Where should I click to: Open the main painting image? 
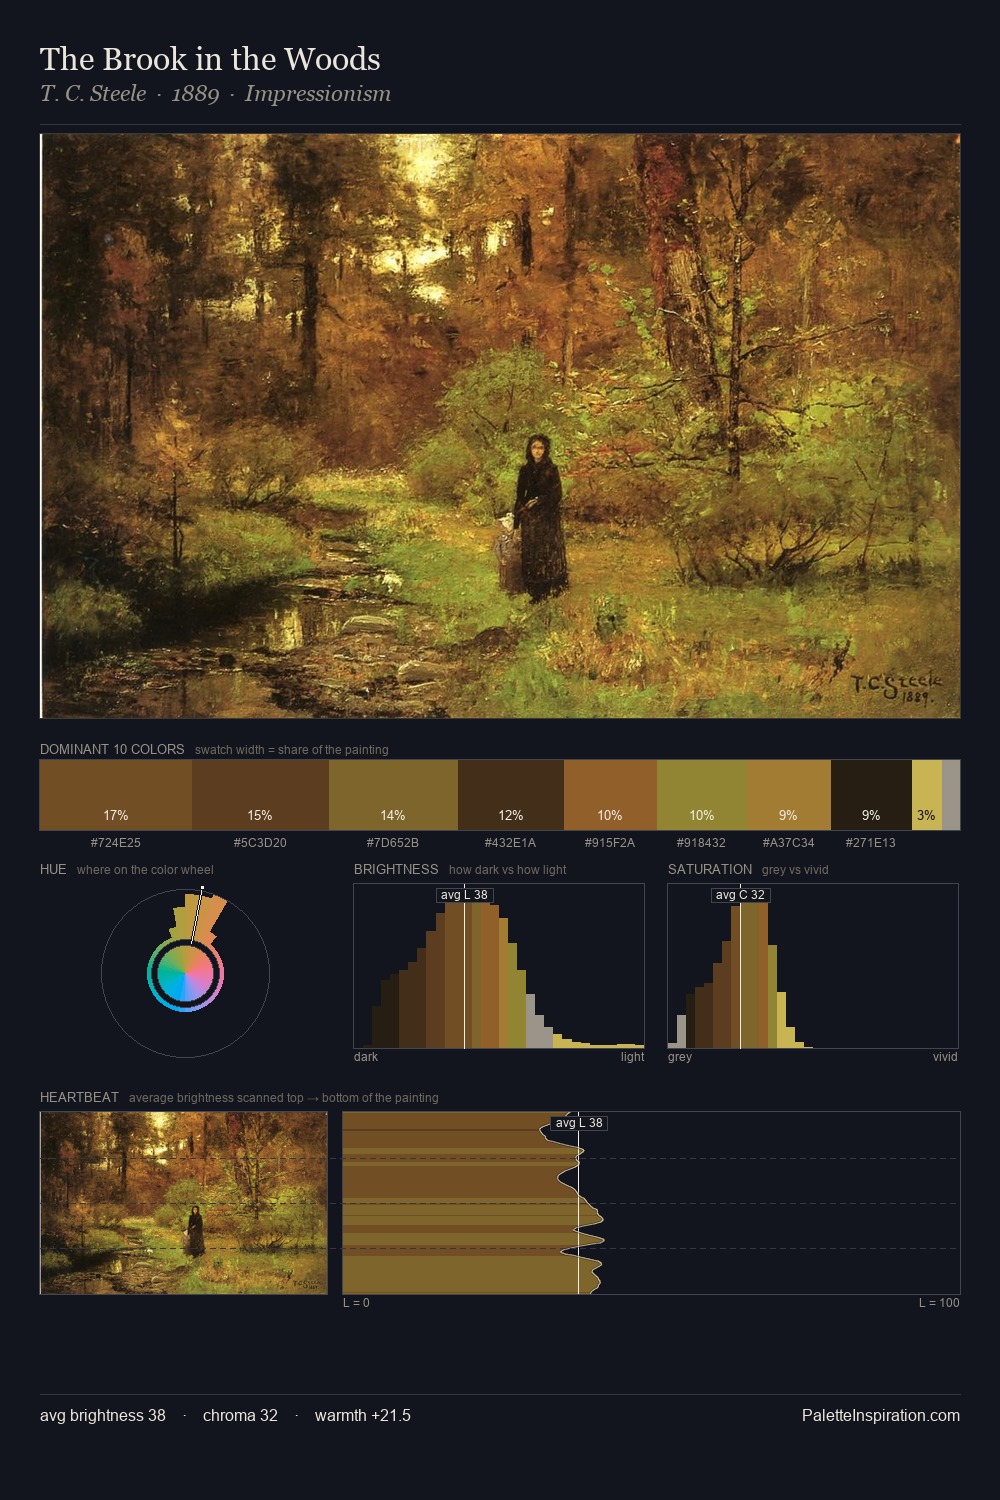[500, 426]
